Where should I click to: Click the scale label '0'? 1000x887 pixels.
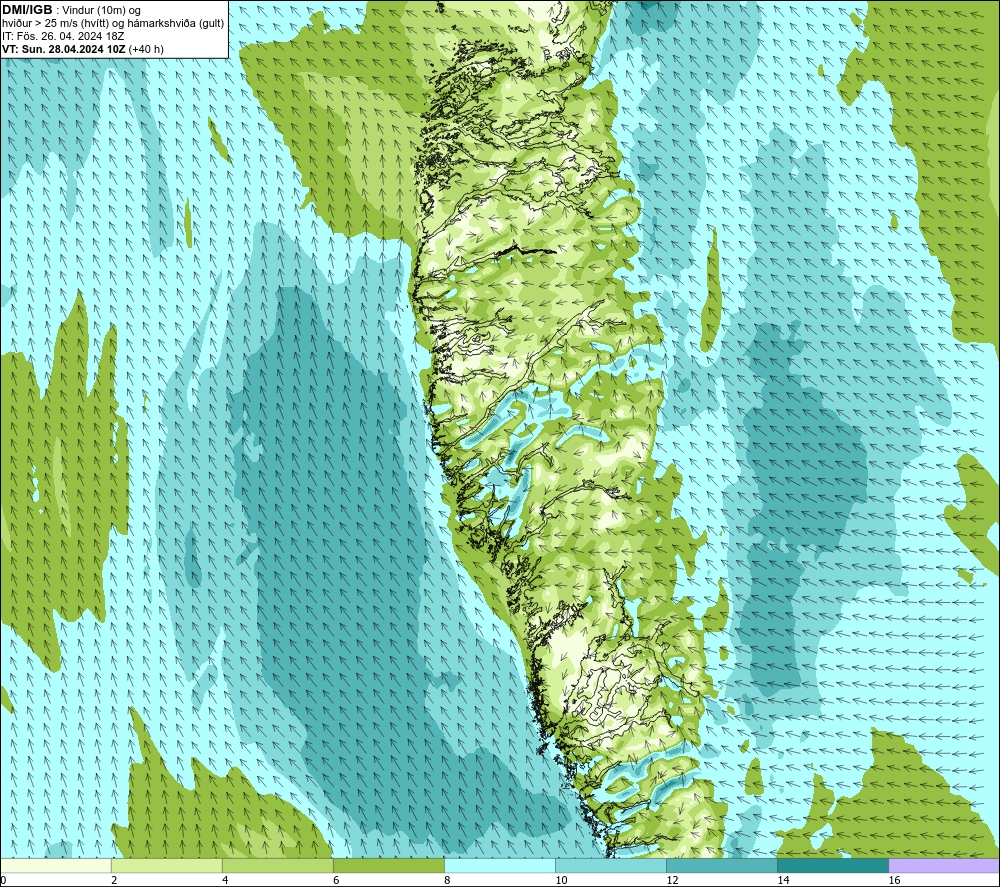point(4,881)
